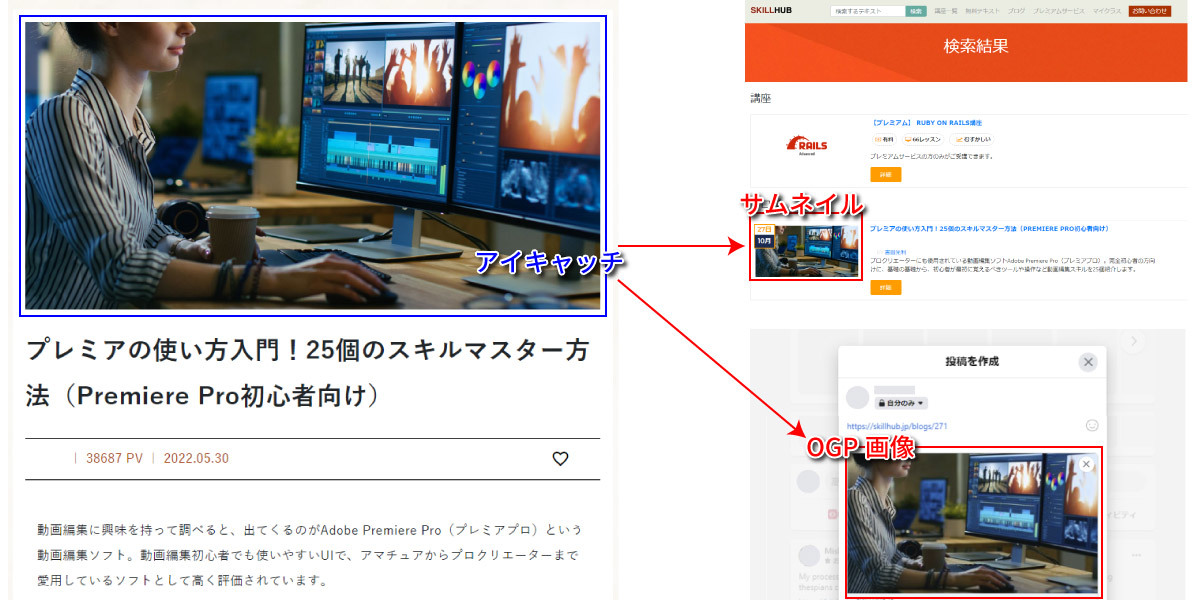This screenshot has width=1200, height=600.
Task: Click the 詳細 button under the Rails course
Action: [886, 174]
